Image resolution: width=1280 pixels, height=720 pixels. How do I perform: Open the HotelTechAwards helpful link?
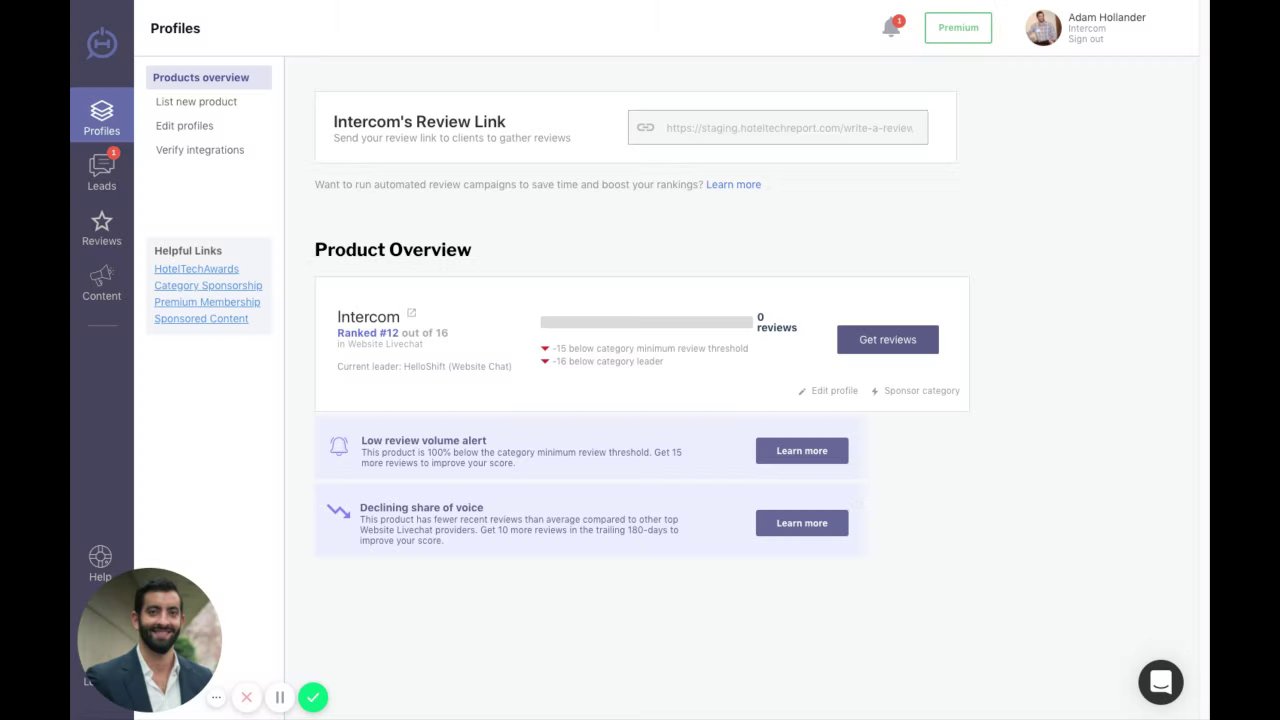click(x=196, y=269)
